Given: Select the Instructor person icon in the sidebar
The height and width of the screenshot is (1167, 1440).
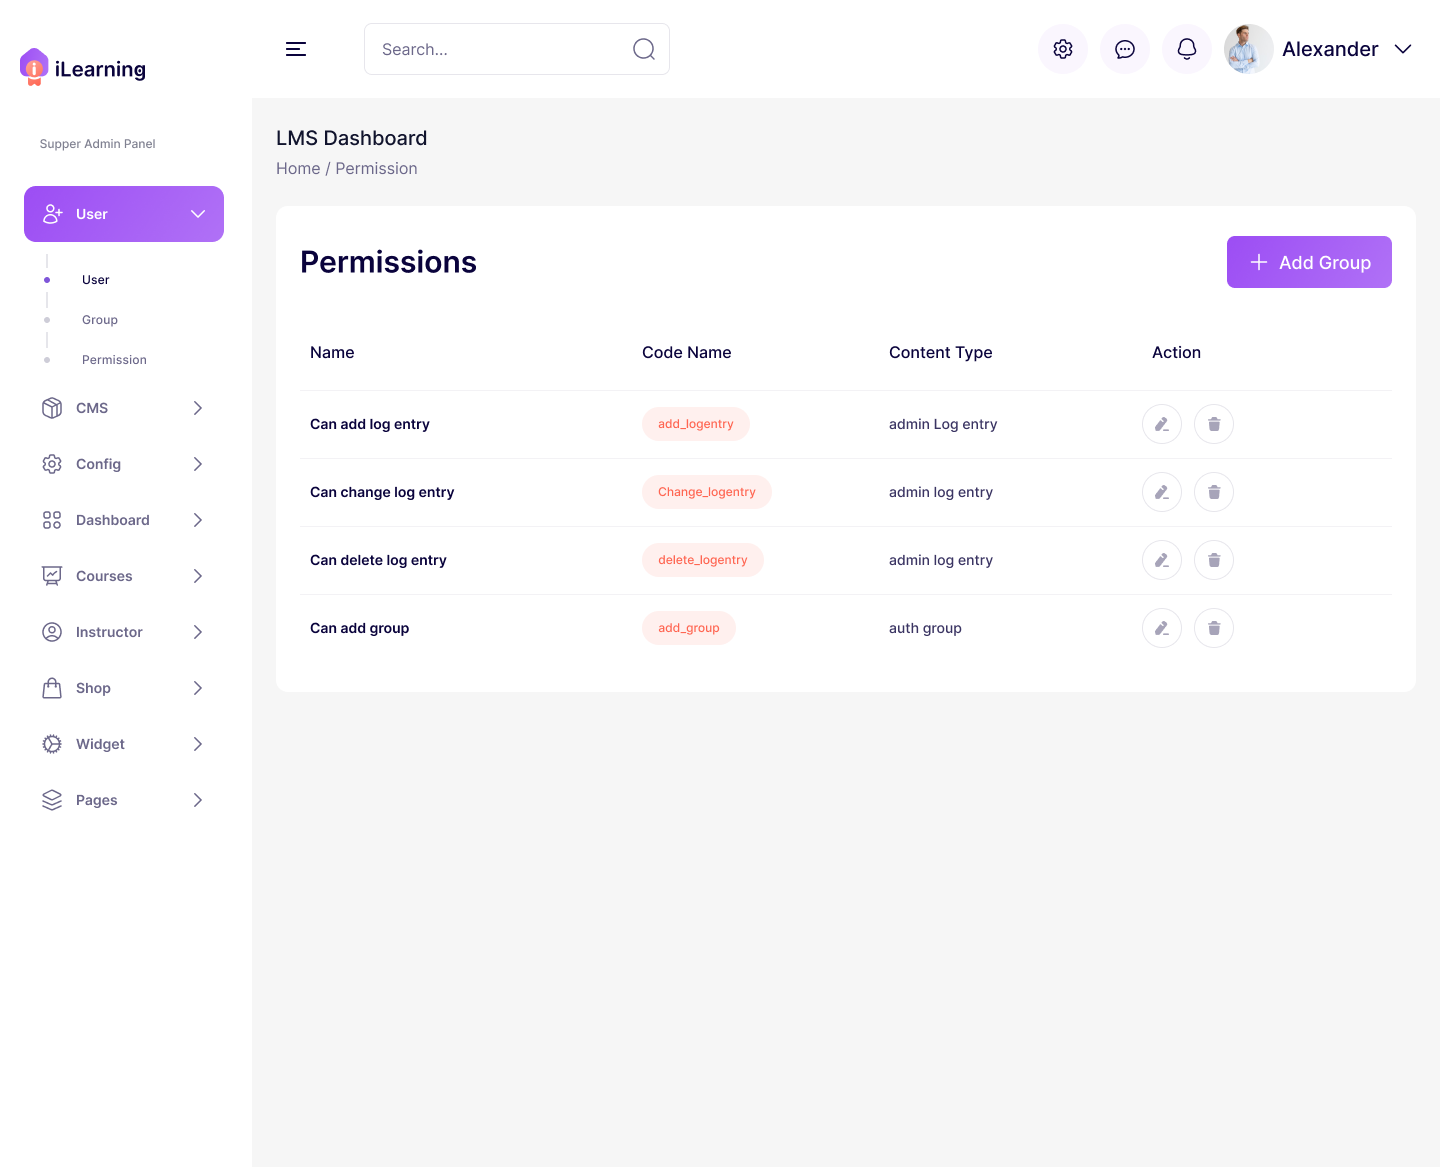Looking at the screenshot, I should (x=52, y=632).
